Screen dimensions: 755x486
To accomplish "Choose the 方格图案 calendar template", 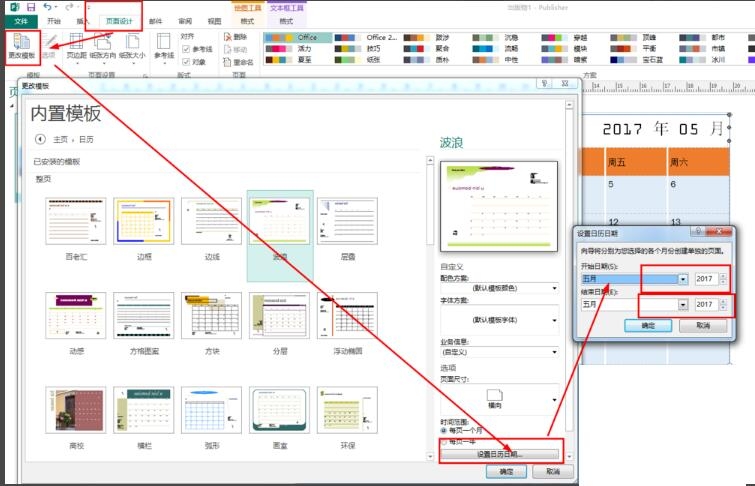I will click(x=143, y=323).
